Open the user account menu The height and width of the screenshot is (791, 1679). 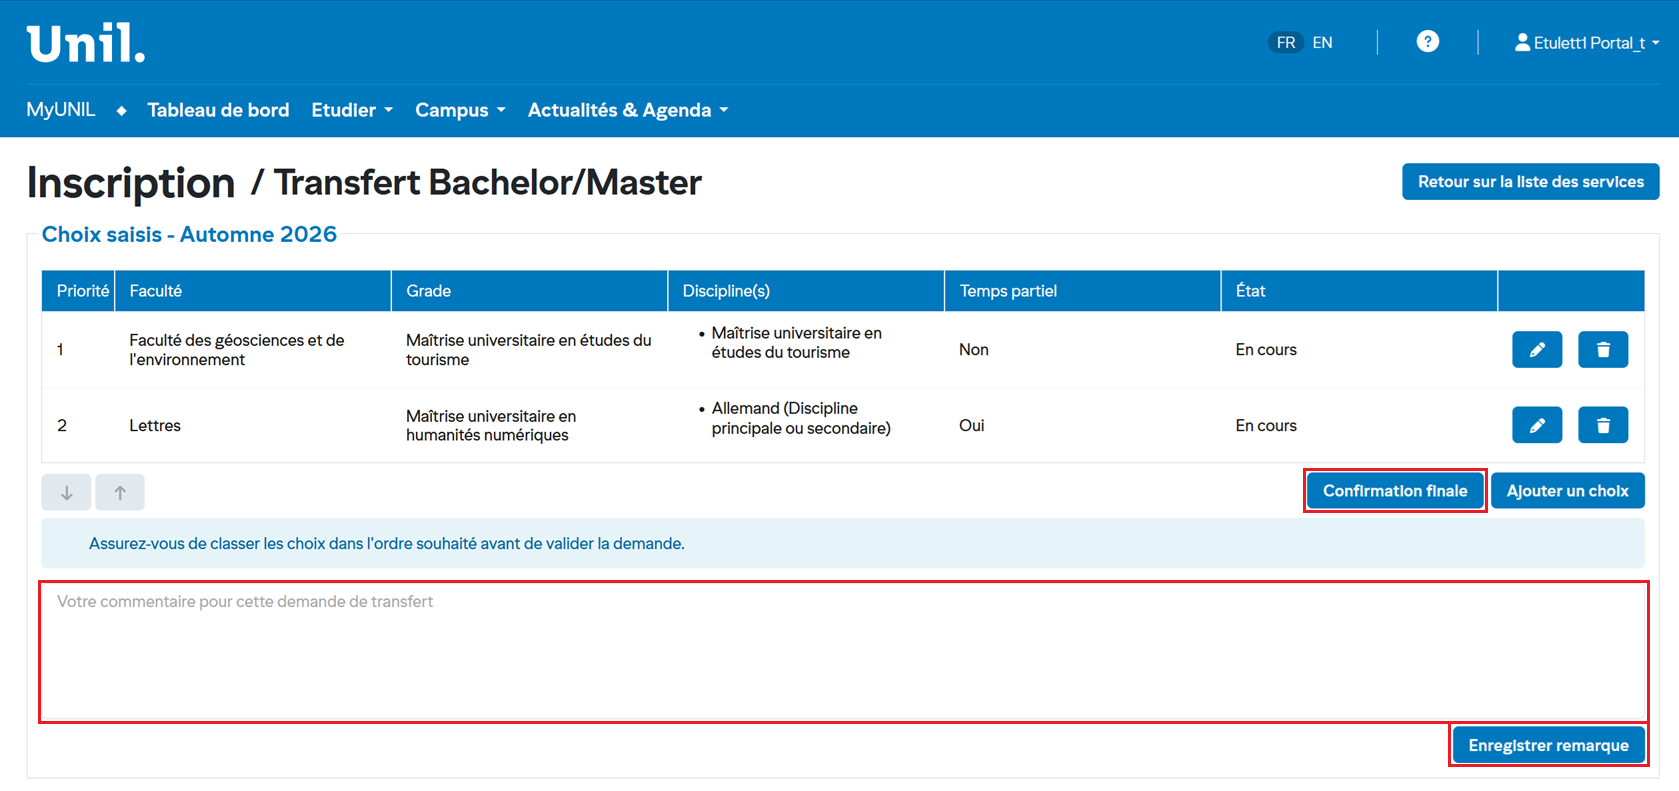1586,42
